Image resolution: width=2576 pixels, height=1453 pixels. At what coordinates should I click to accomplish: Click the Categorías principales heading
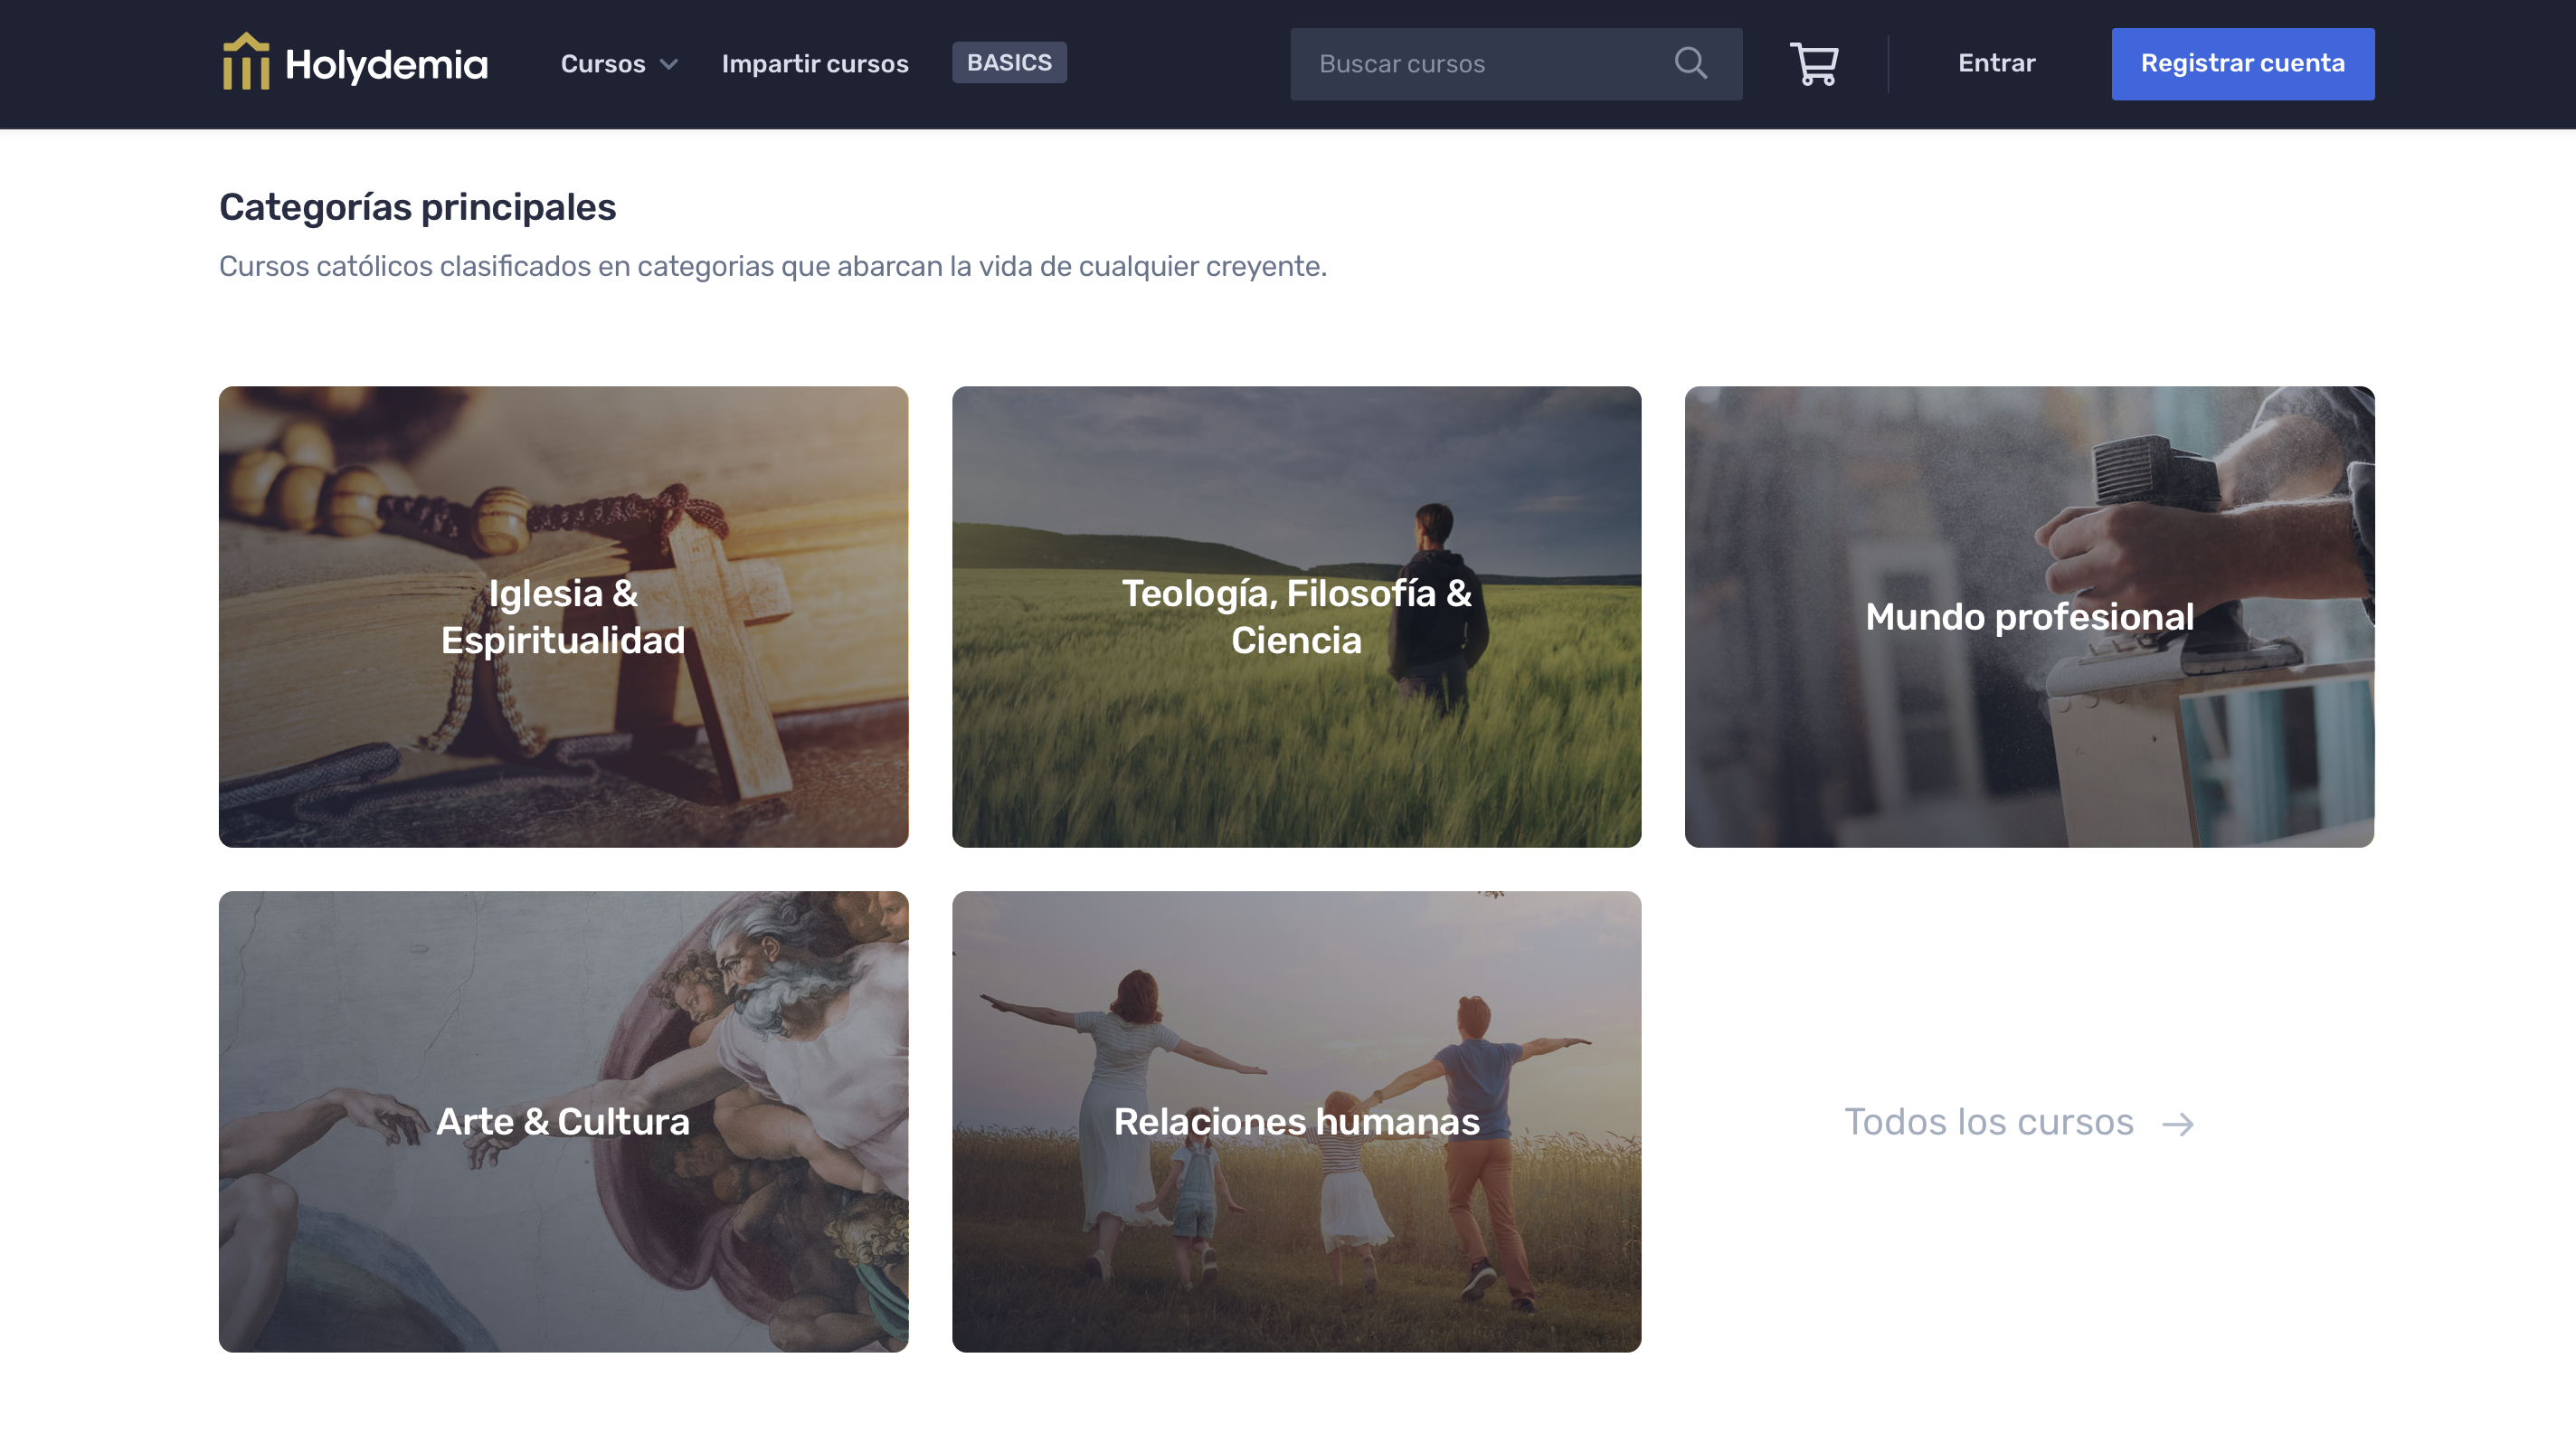point(417,207)
